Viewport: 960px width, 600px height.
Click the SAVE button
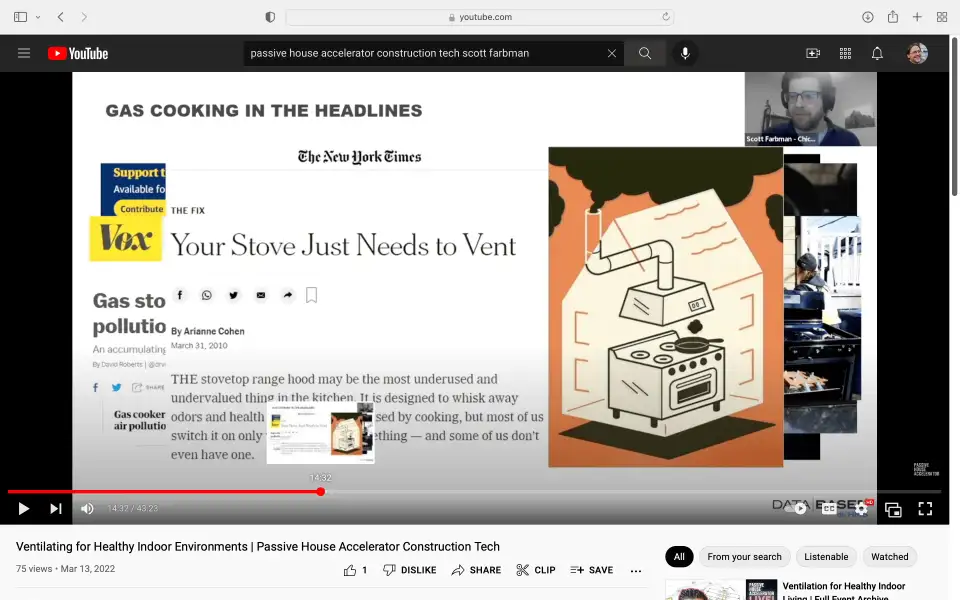click(592, 570)
